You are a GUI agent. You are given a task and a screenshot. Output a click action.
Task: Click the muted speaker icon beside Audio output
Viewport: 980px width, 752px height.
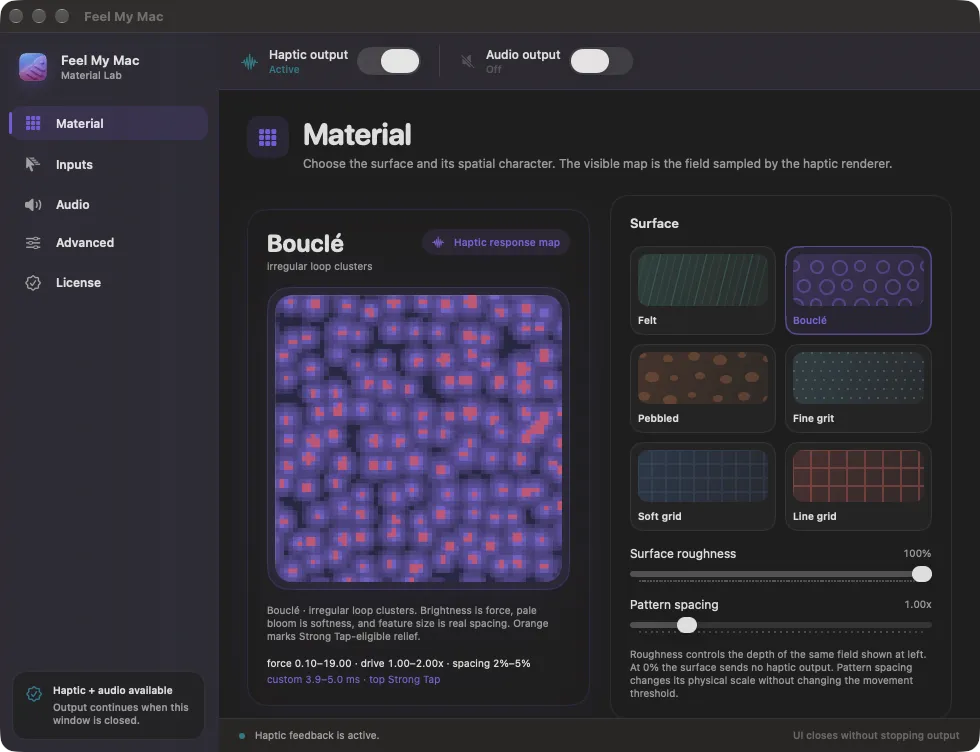coord(468,61)
